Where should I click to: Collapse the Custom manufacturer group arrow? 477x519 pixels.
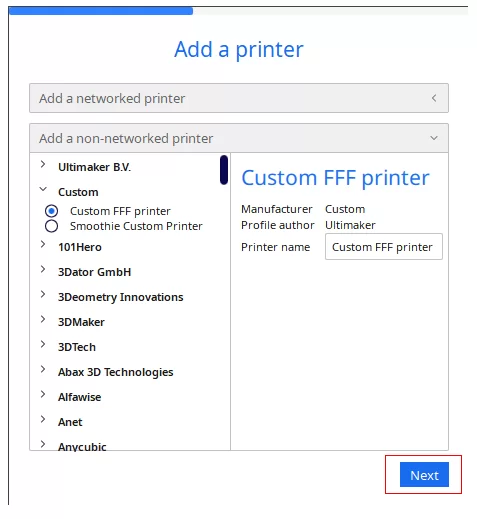click(x=43, y=189)
